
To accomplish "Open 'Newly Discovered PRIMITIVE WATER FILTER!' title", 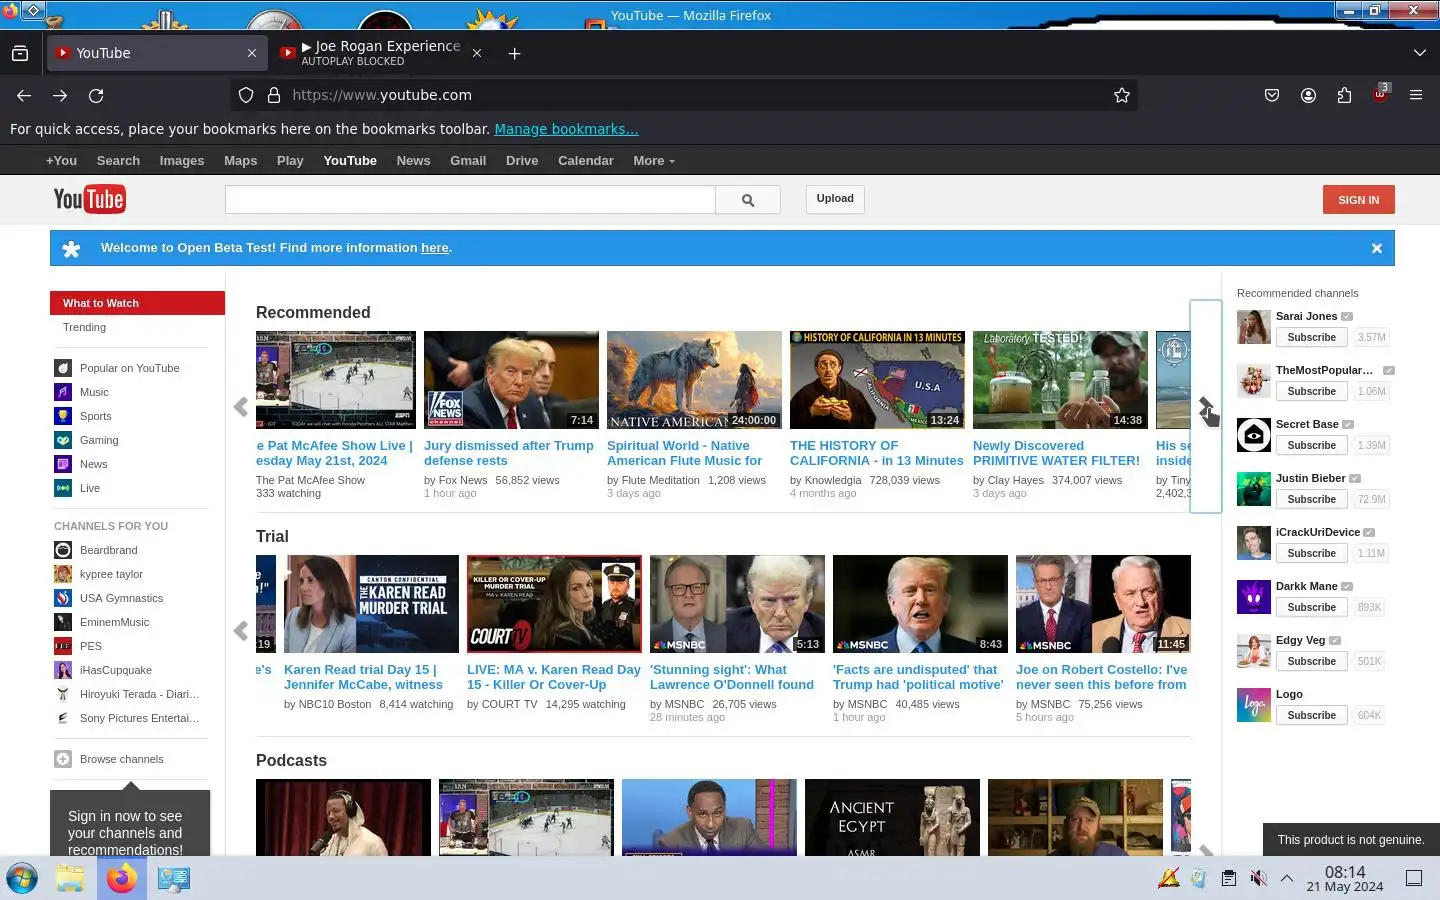I will 1056,453.
